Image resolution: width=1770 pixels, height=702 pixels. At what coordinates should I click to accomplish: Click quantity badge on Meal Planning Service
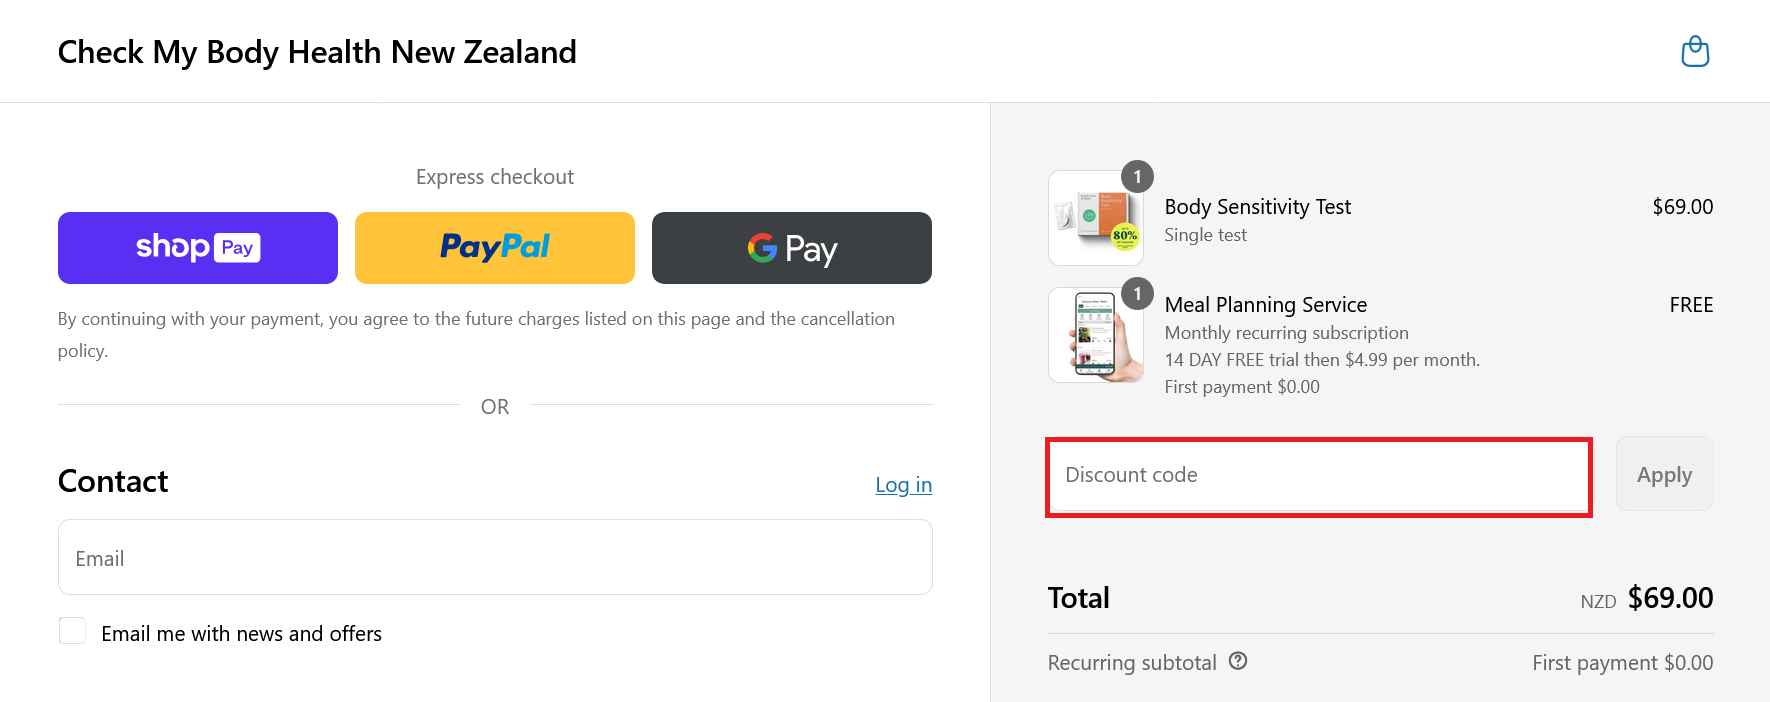tap(1137, 294)
